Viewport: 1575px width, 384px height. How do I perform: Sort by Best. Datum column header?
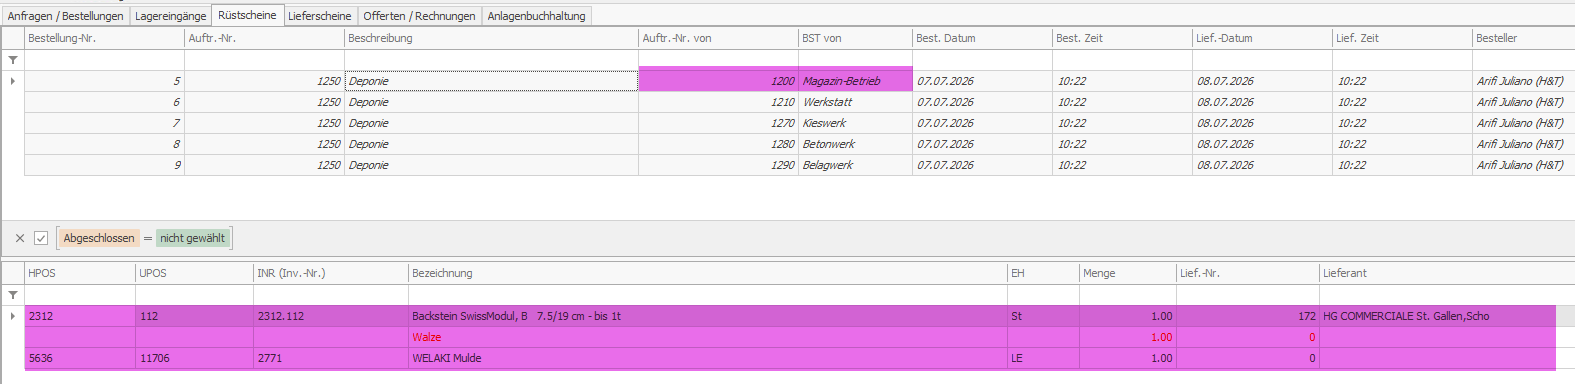[x=982, y=38]
